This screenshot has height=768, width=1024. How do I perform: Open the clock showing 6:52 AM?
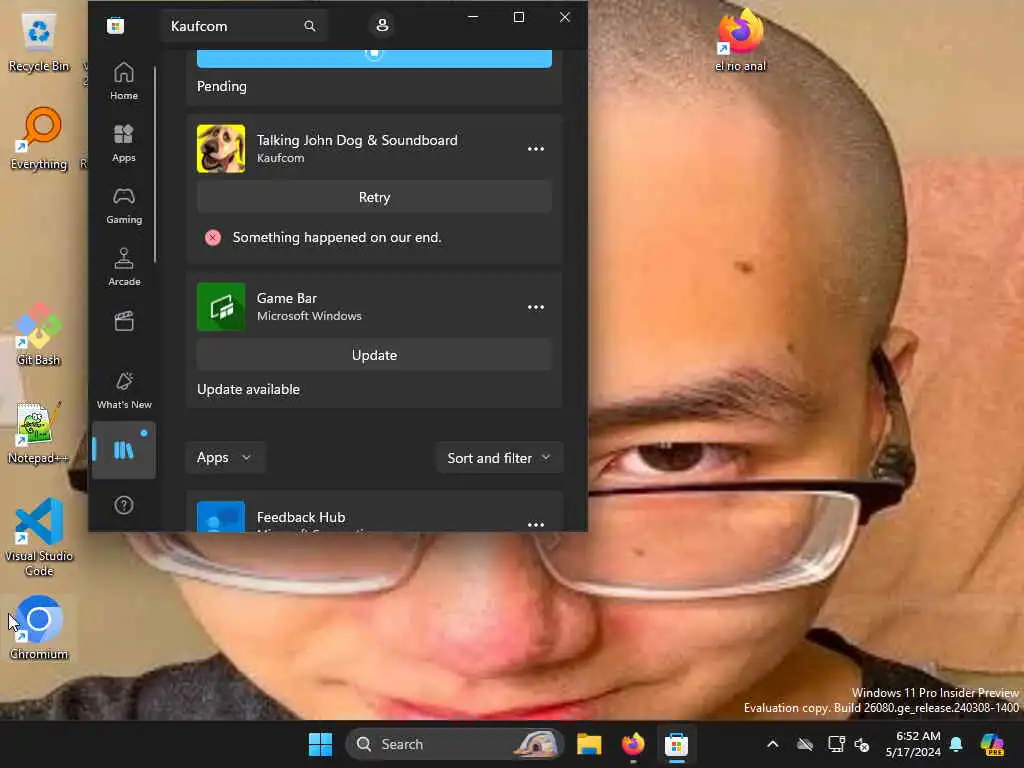913,744
